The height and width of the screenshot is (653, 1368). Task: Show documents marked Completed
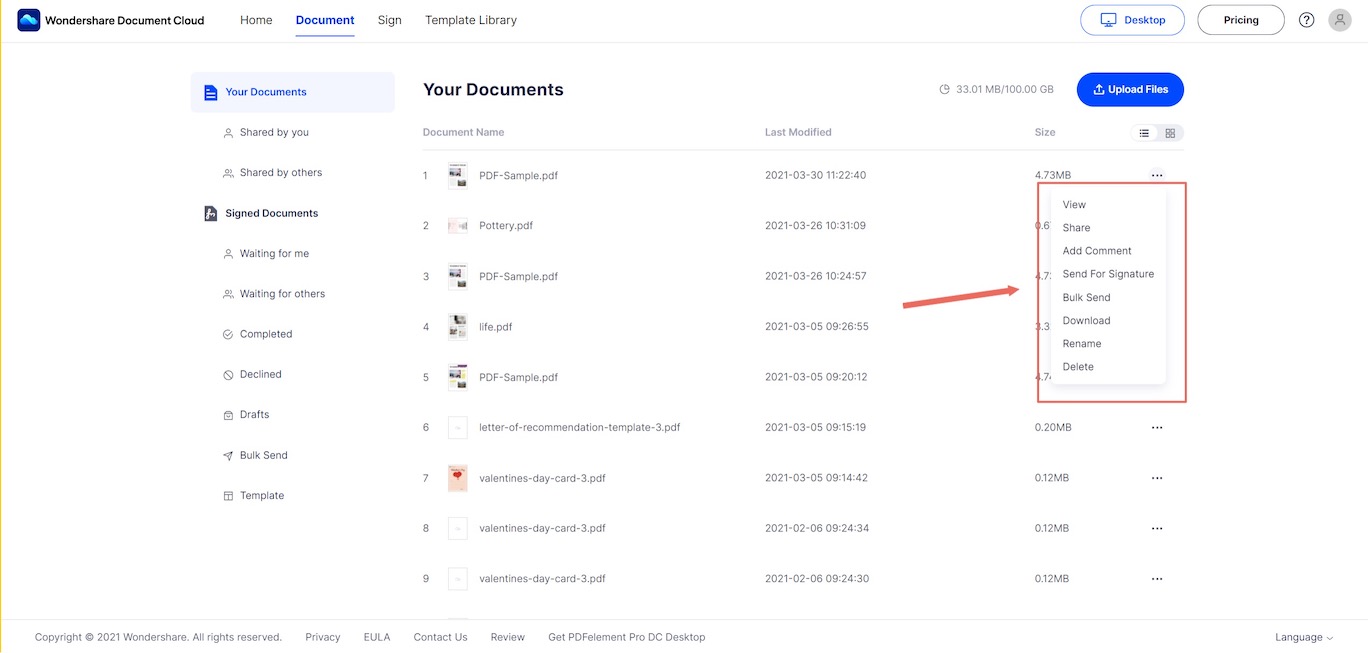(265, 334)
